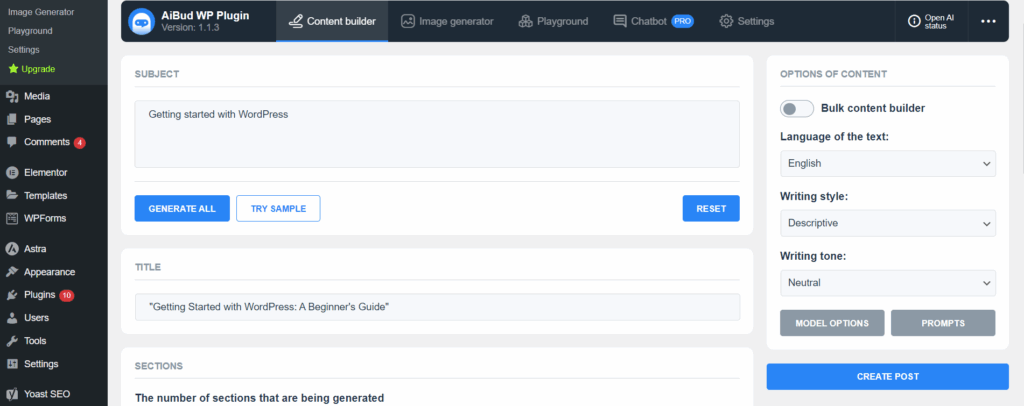This screenshot has height=406, width=1024.
Task: Click the PRO badge beside Chatbot
Action: click(682, 22)
